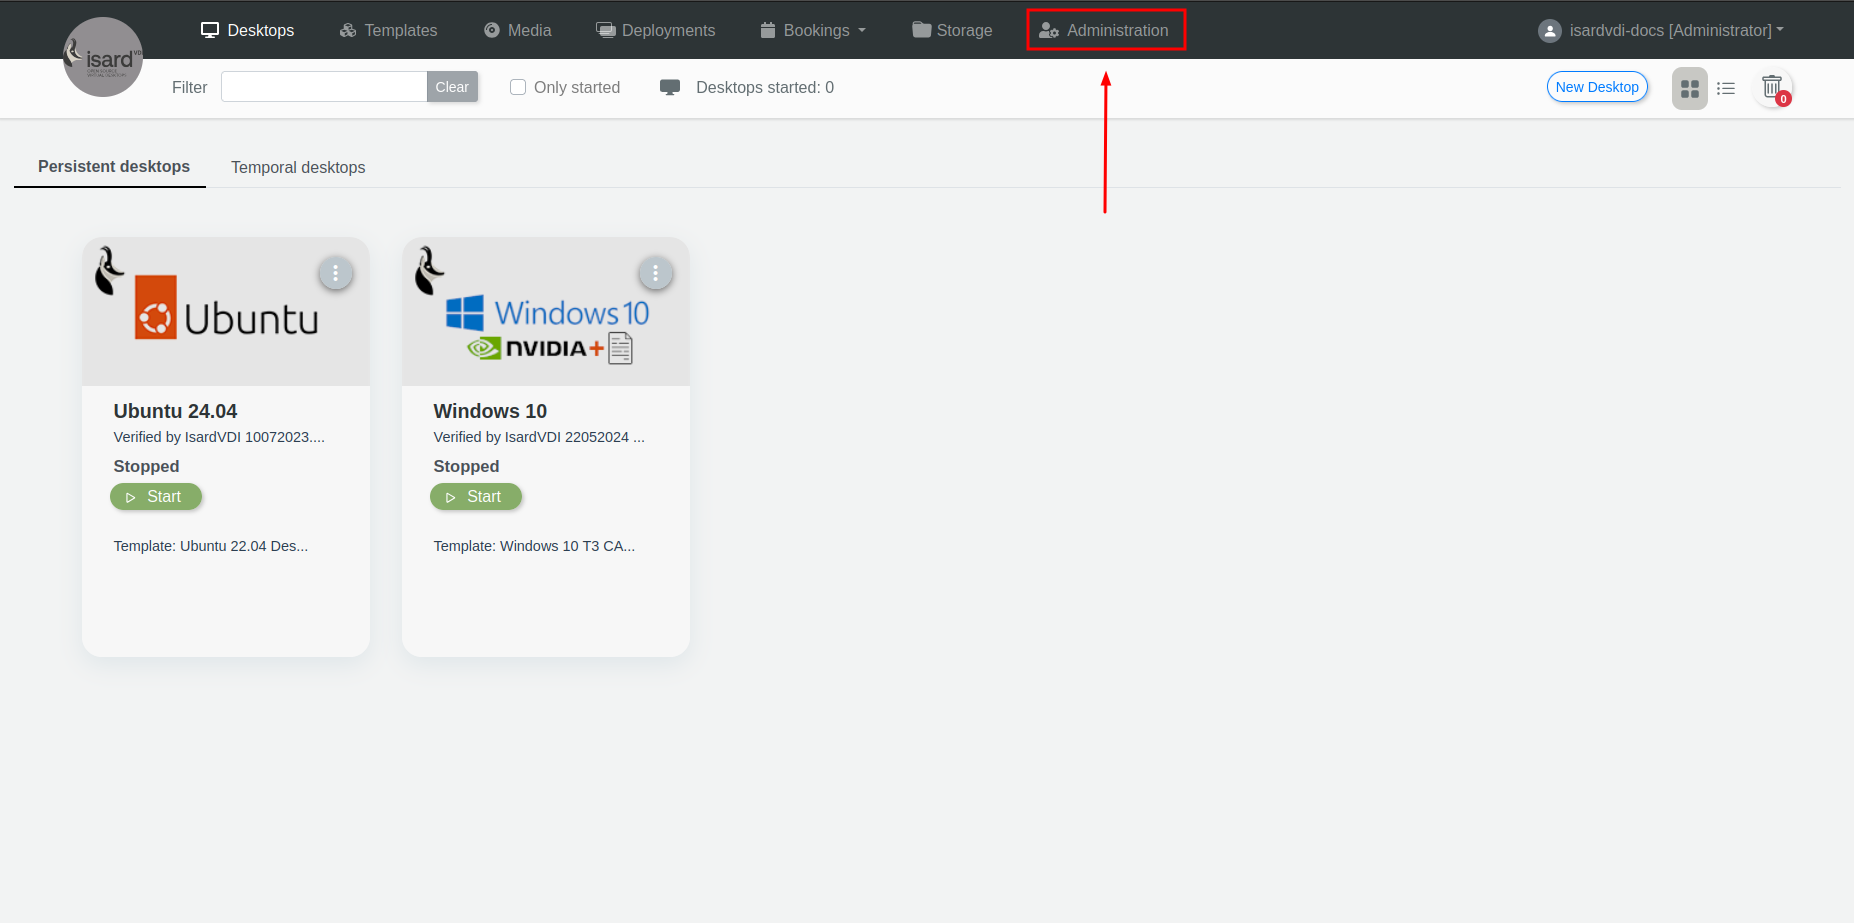Open isardvdi-docs Administrator account dropdown
The image size is (1854, 923).
click(1671, 31)
